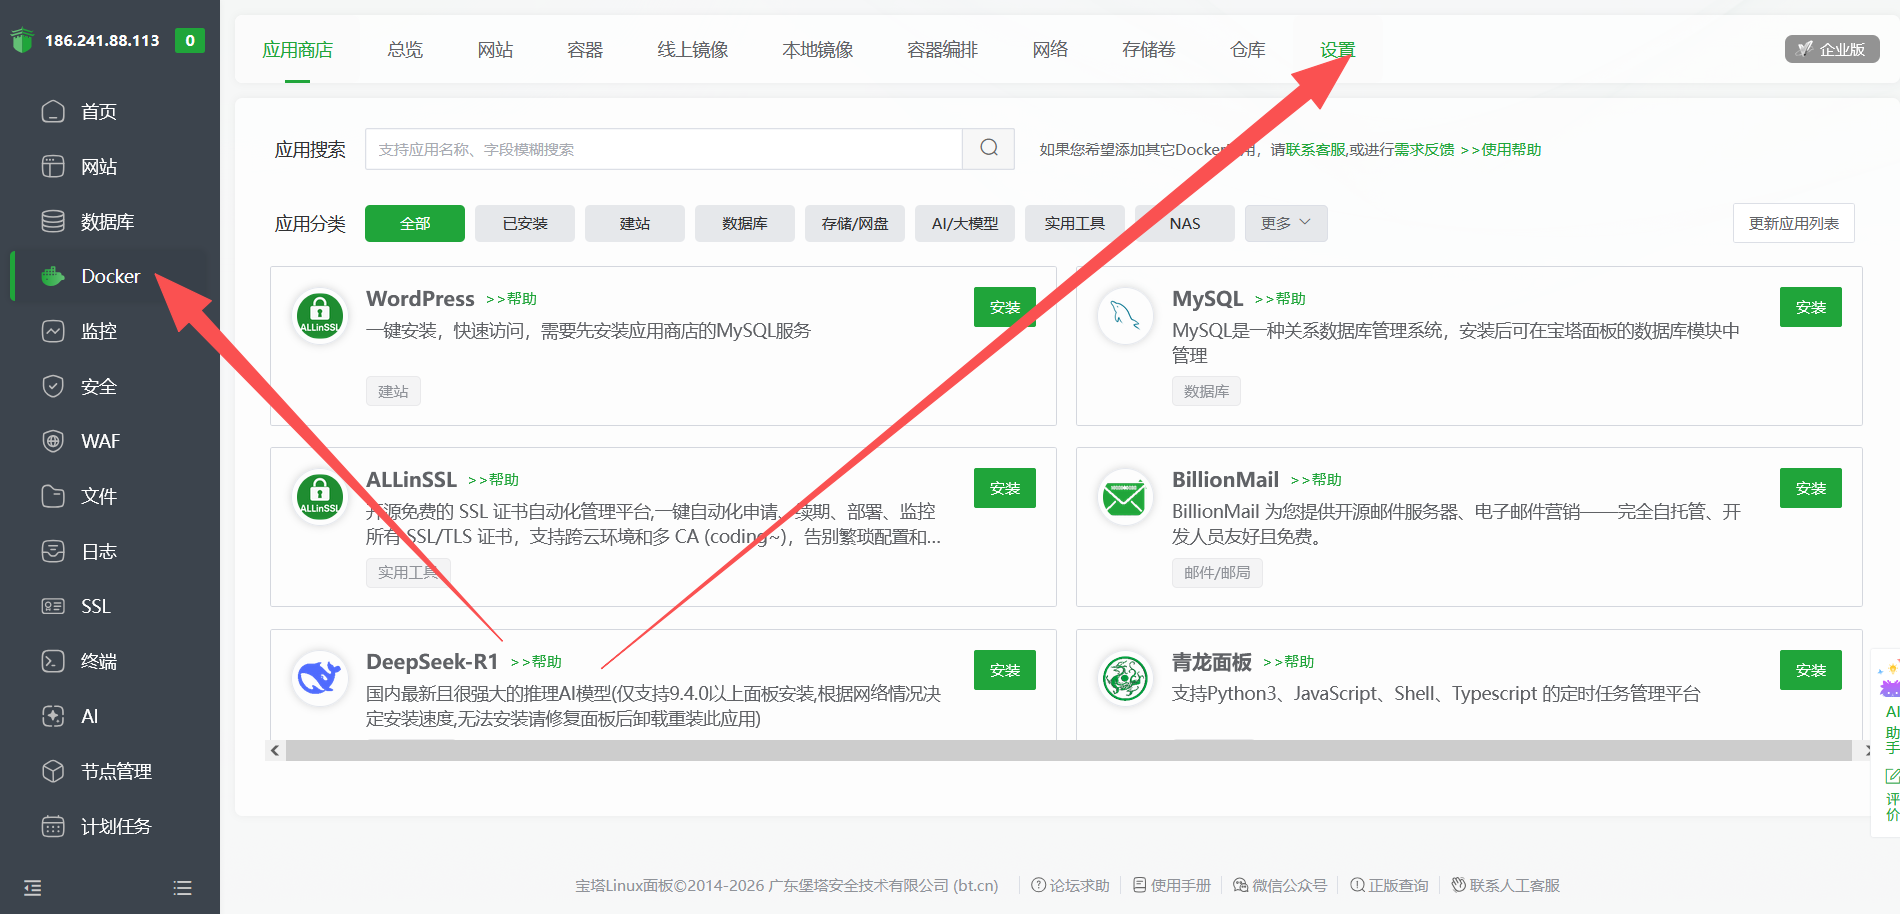1900x914 pixels.
Task: Open the 存储卷 tab
Action: tap(1149, 50)
